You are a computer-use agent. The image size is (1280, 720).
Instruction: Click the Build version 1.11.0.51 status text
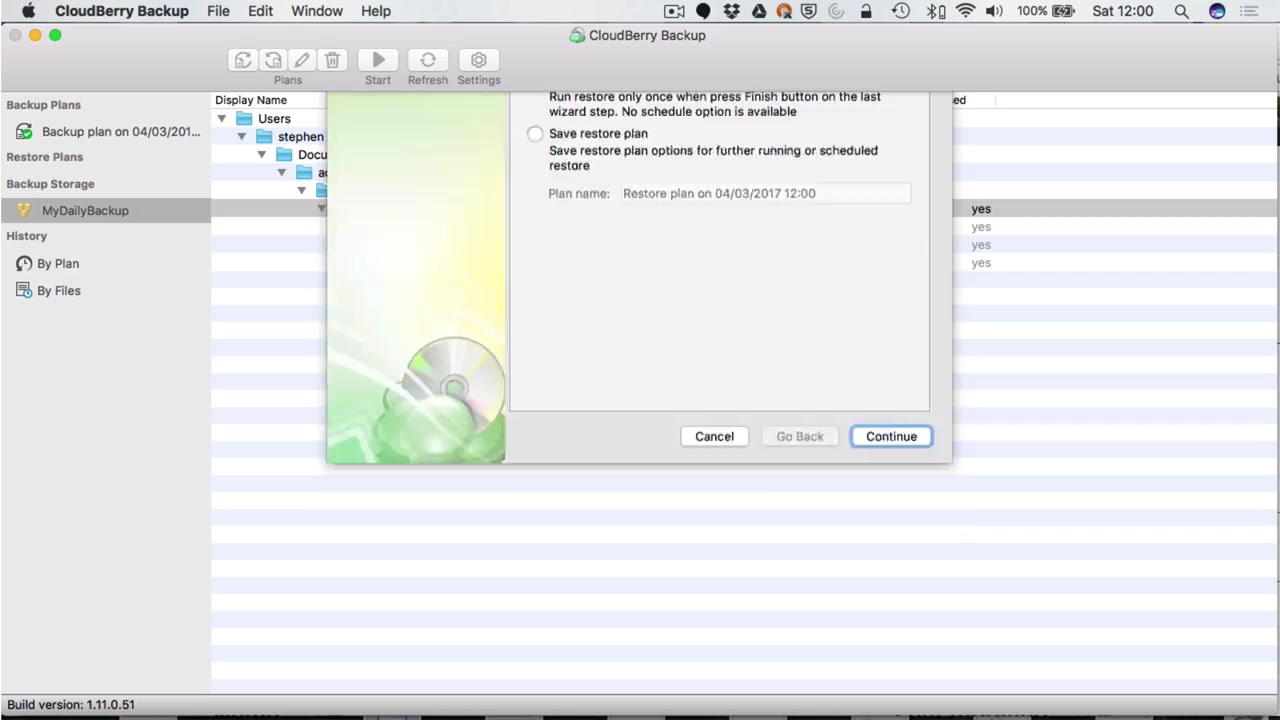[x=71, y=705]
